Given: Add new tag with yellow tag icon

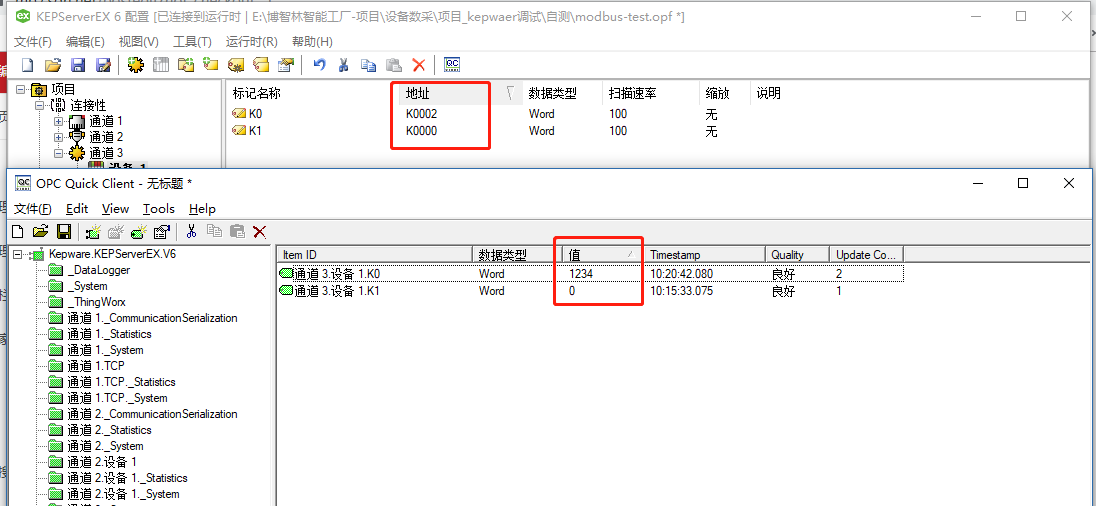Looking at the screenshot, I should (x=211, y=65).
